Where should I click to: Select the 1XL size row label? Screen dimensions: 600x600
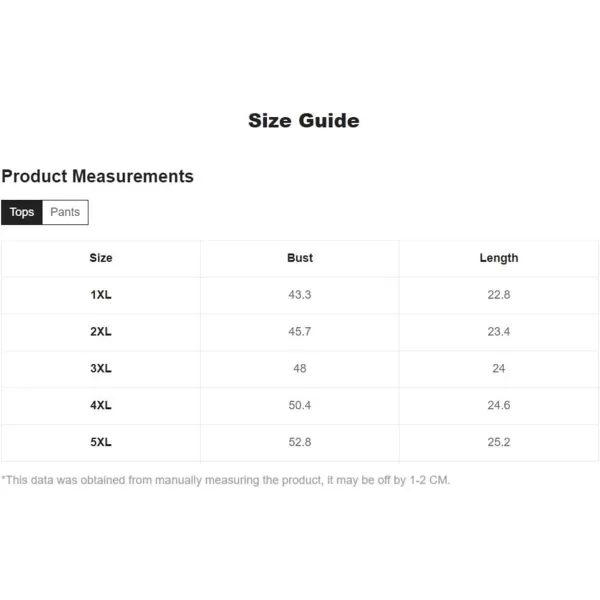101,295
